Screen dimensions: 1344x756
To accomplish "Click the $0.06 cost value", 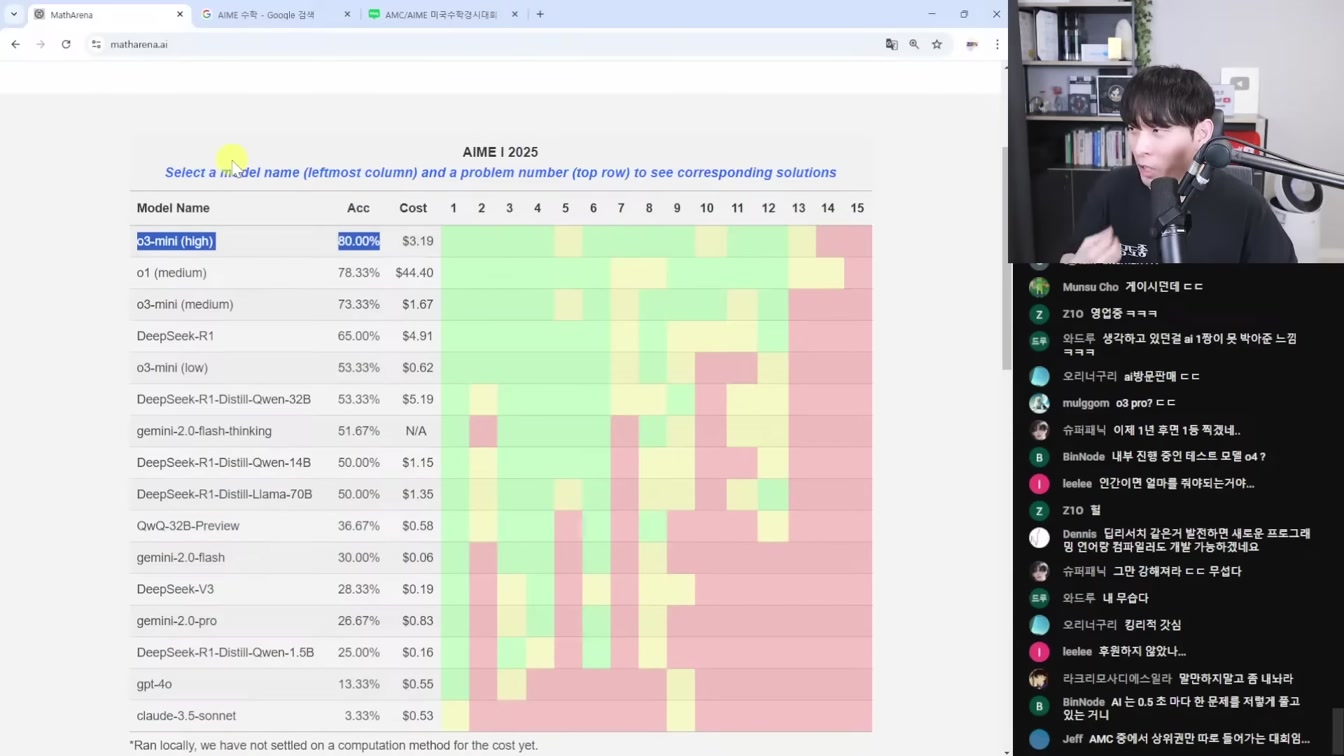I will (418, 558).
